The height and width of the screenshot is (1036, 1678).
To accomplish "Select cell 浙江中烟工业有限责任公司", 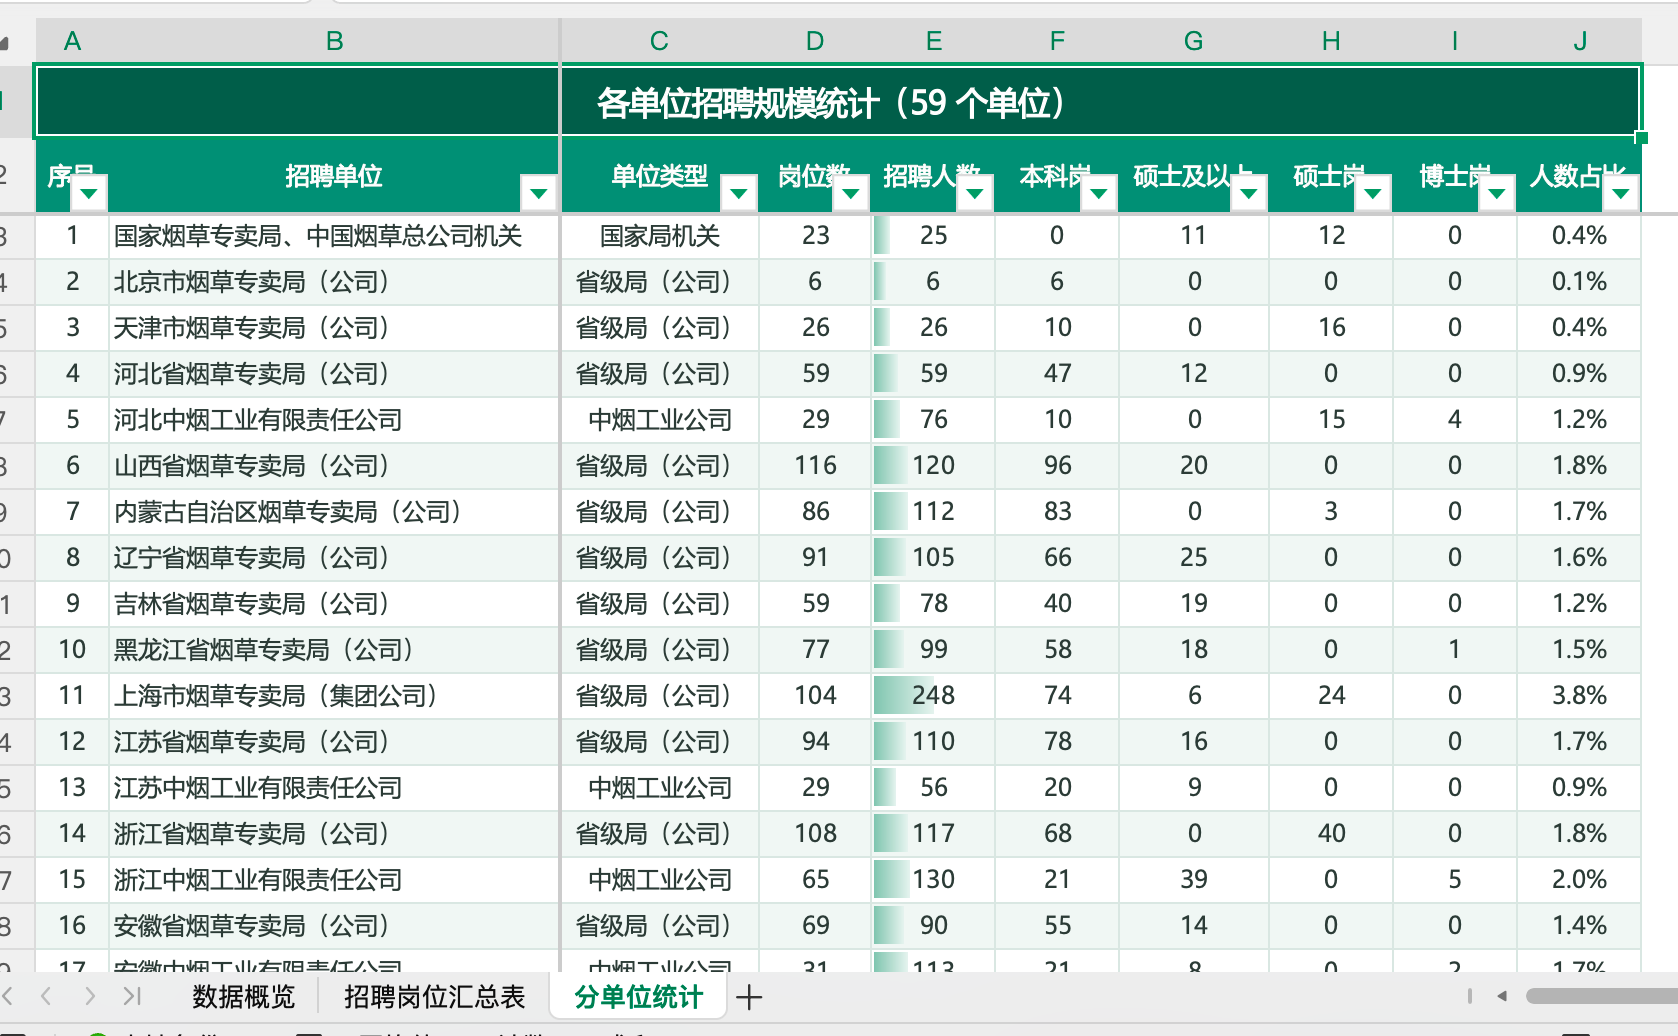I will pos(334,880).
